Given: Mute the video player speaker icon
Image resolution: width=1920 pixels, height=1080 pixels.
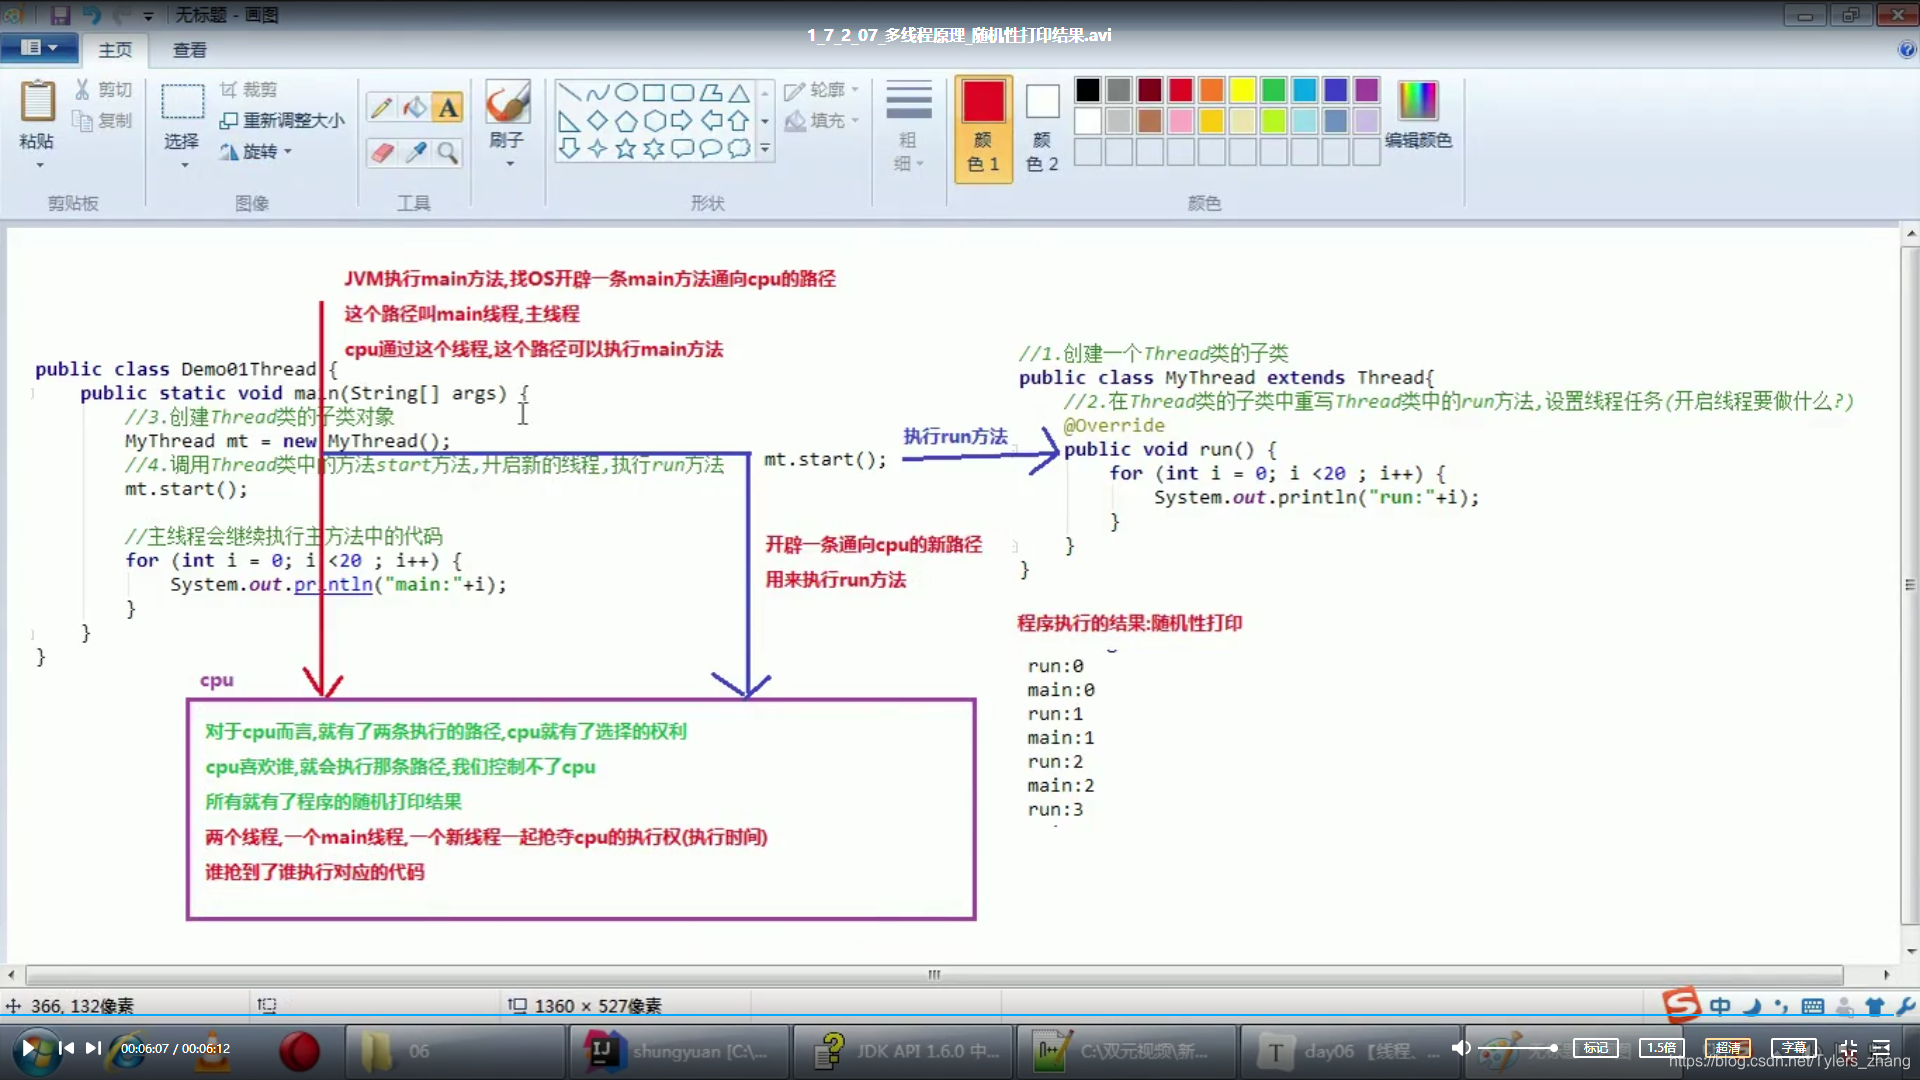Looking at the screenshot, I should click(1461, 1048).
